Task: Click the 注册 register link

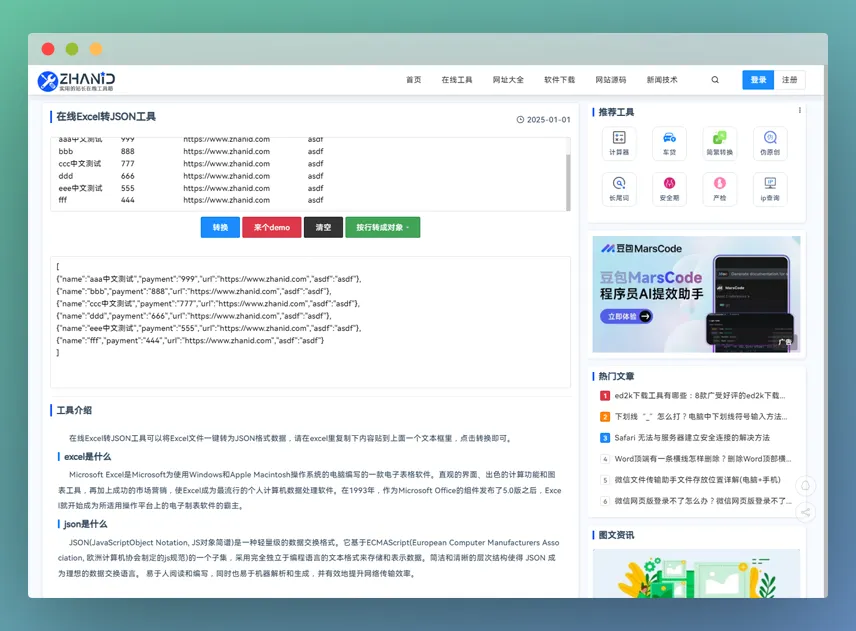Action: (x=791, y=79)
